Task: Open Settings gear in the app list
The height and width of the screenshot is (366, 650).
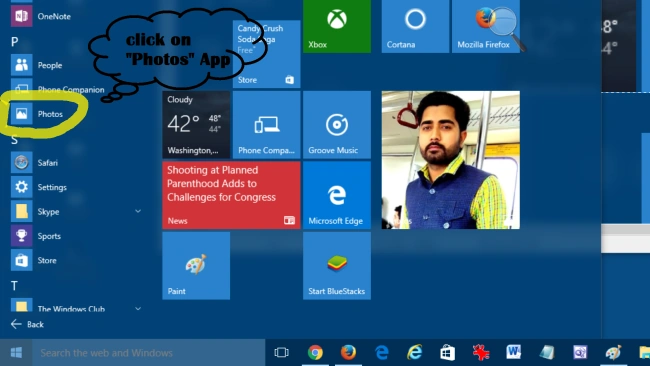Action: [x=39, y=187]
